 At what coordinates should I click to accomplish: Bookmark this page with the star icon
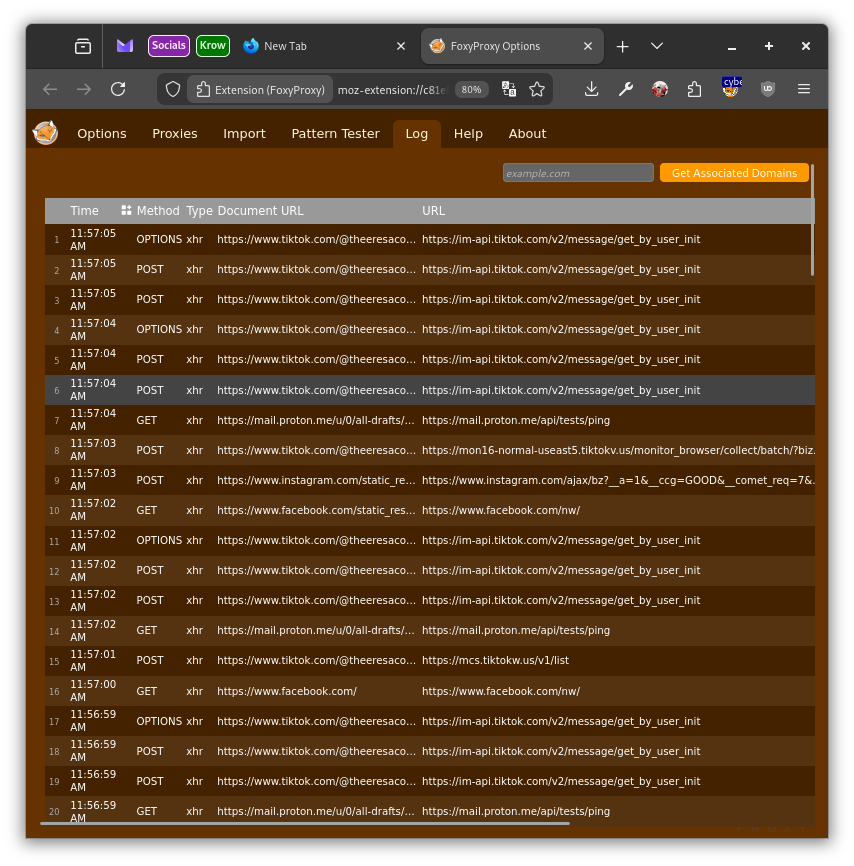click(x=537, y=89)
